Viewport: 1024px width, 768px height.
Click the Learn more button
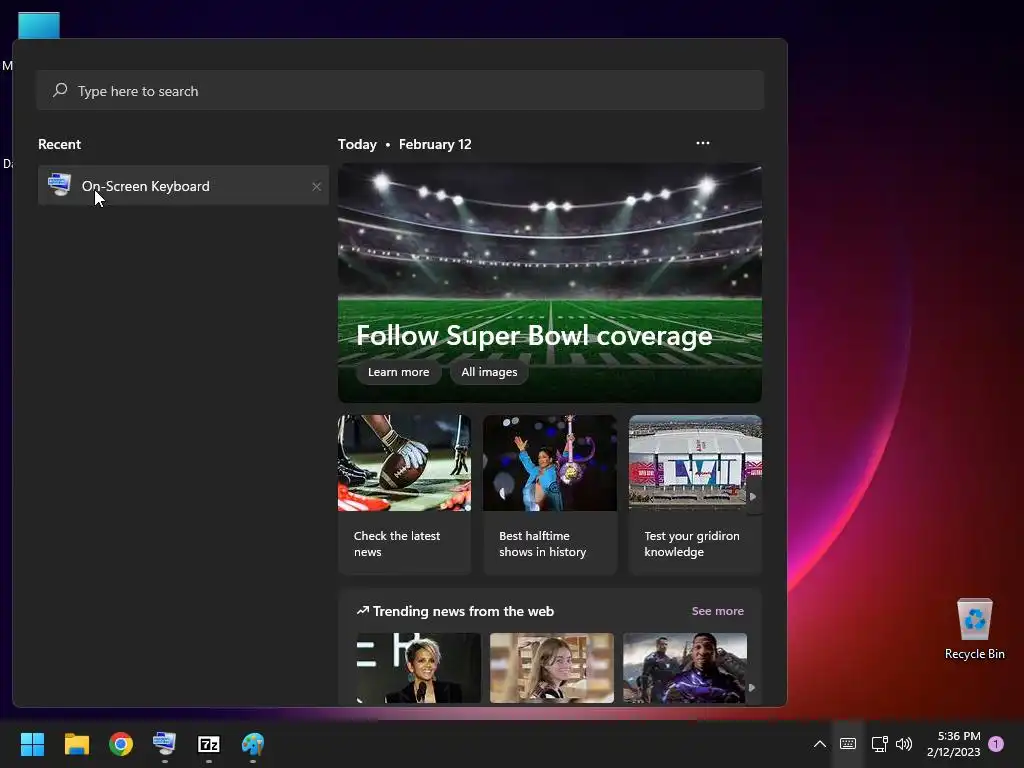(x=398, y=372)
